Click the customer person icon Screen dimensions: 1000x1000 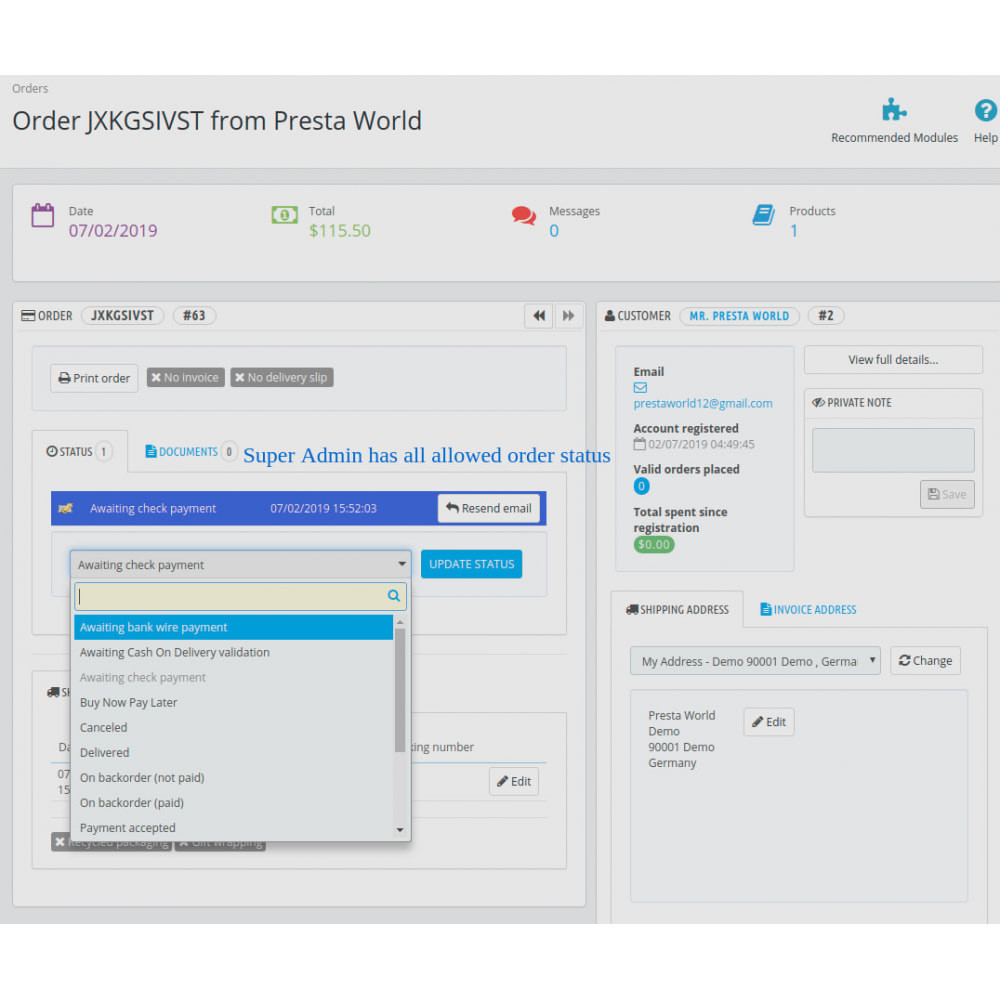tap(610, 316)
